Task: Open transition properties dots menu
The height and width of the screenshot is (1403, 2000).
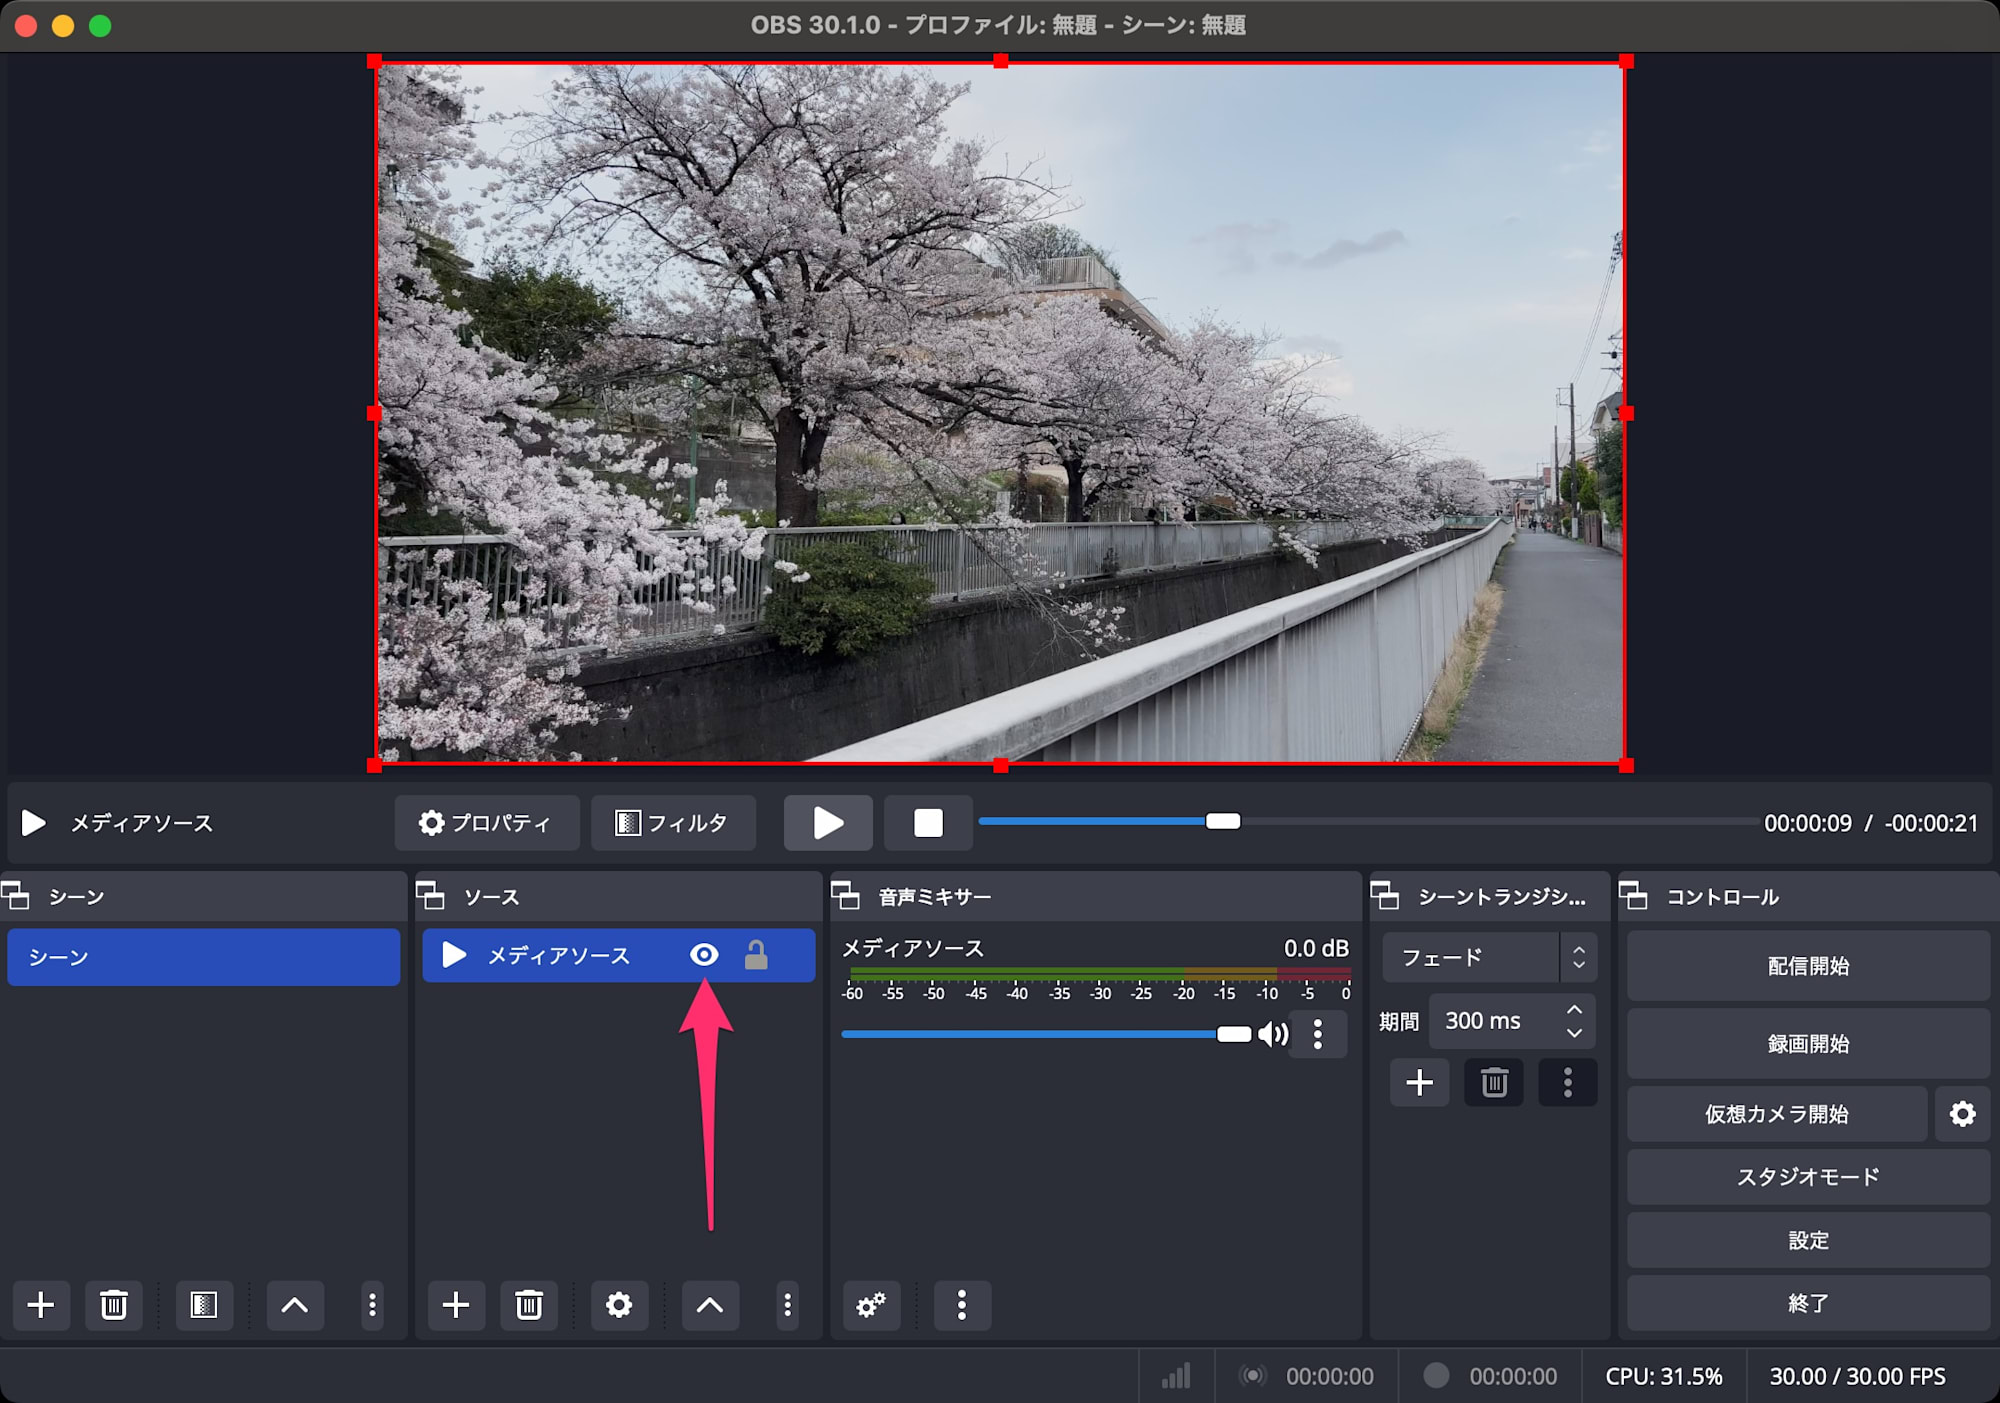Action: tap(1567, 1083)
